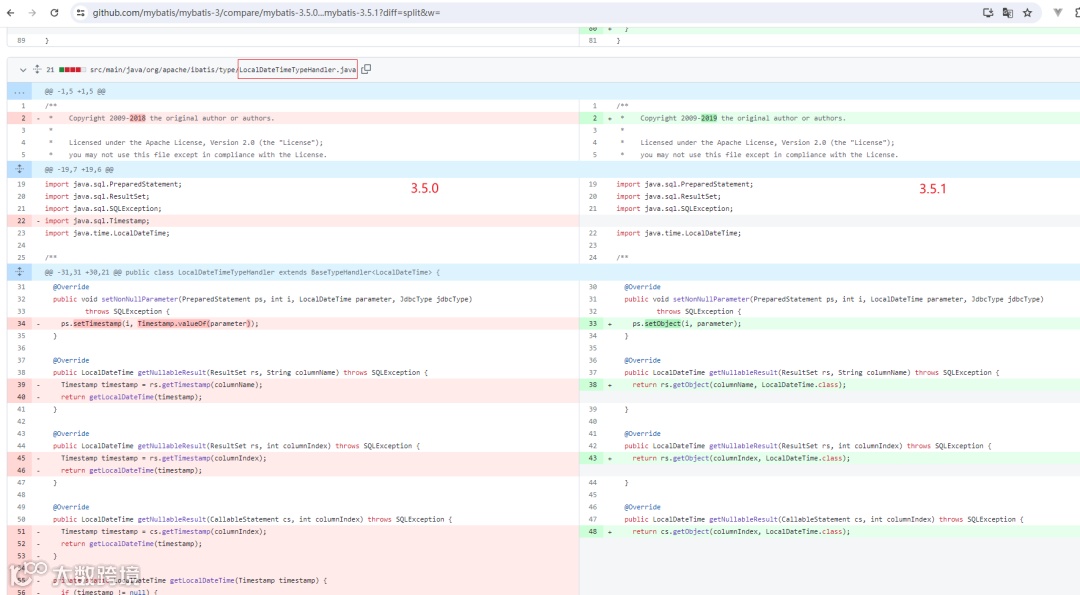Viewport: 1080px width, 595px height.
Task: Open the translate page icon
Action: 1008,12
